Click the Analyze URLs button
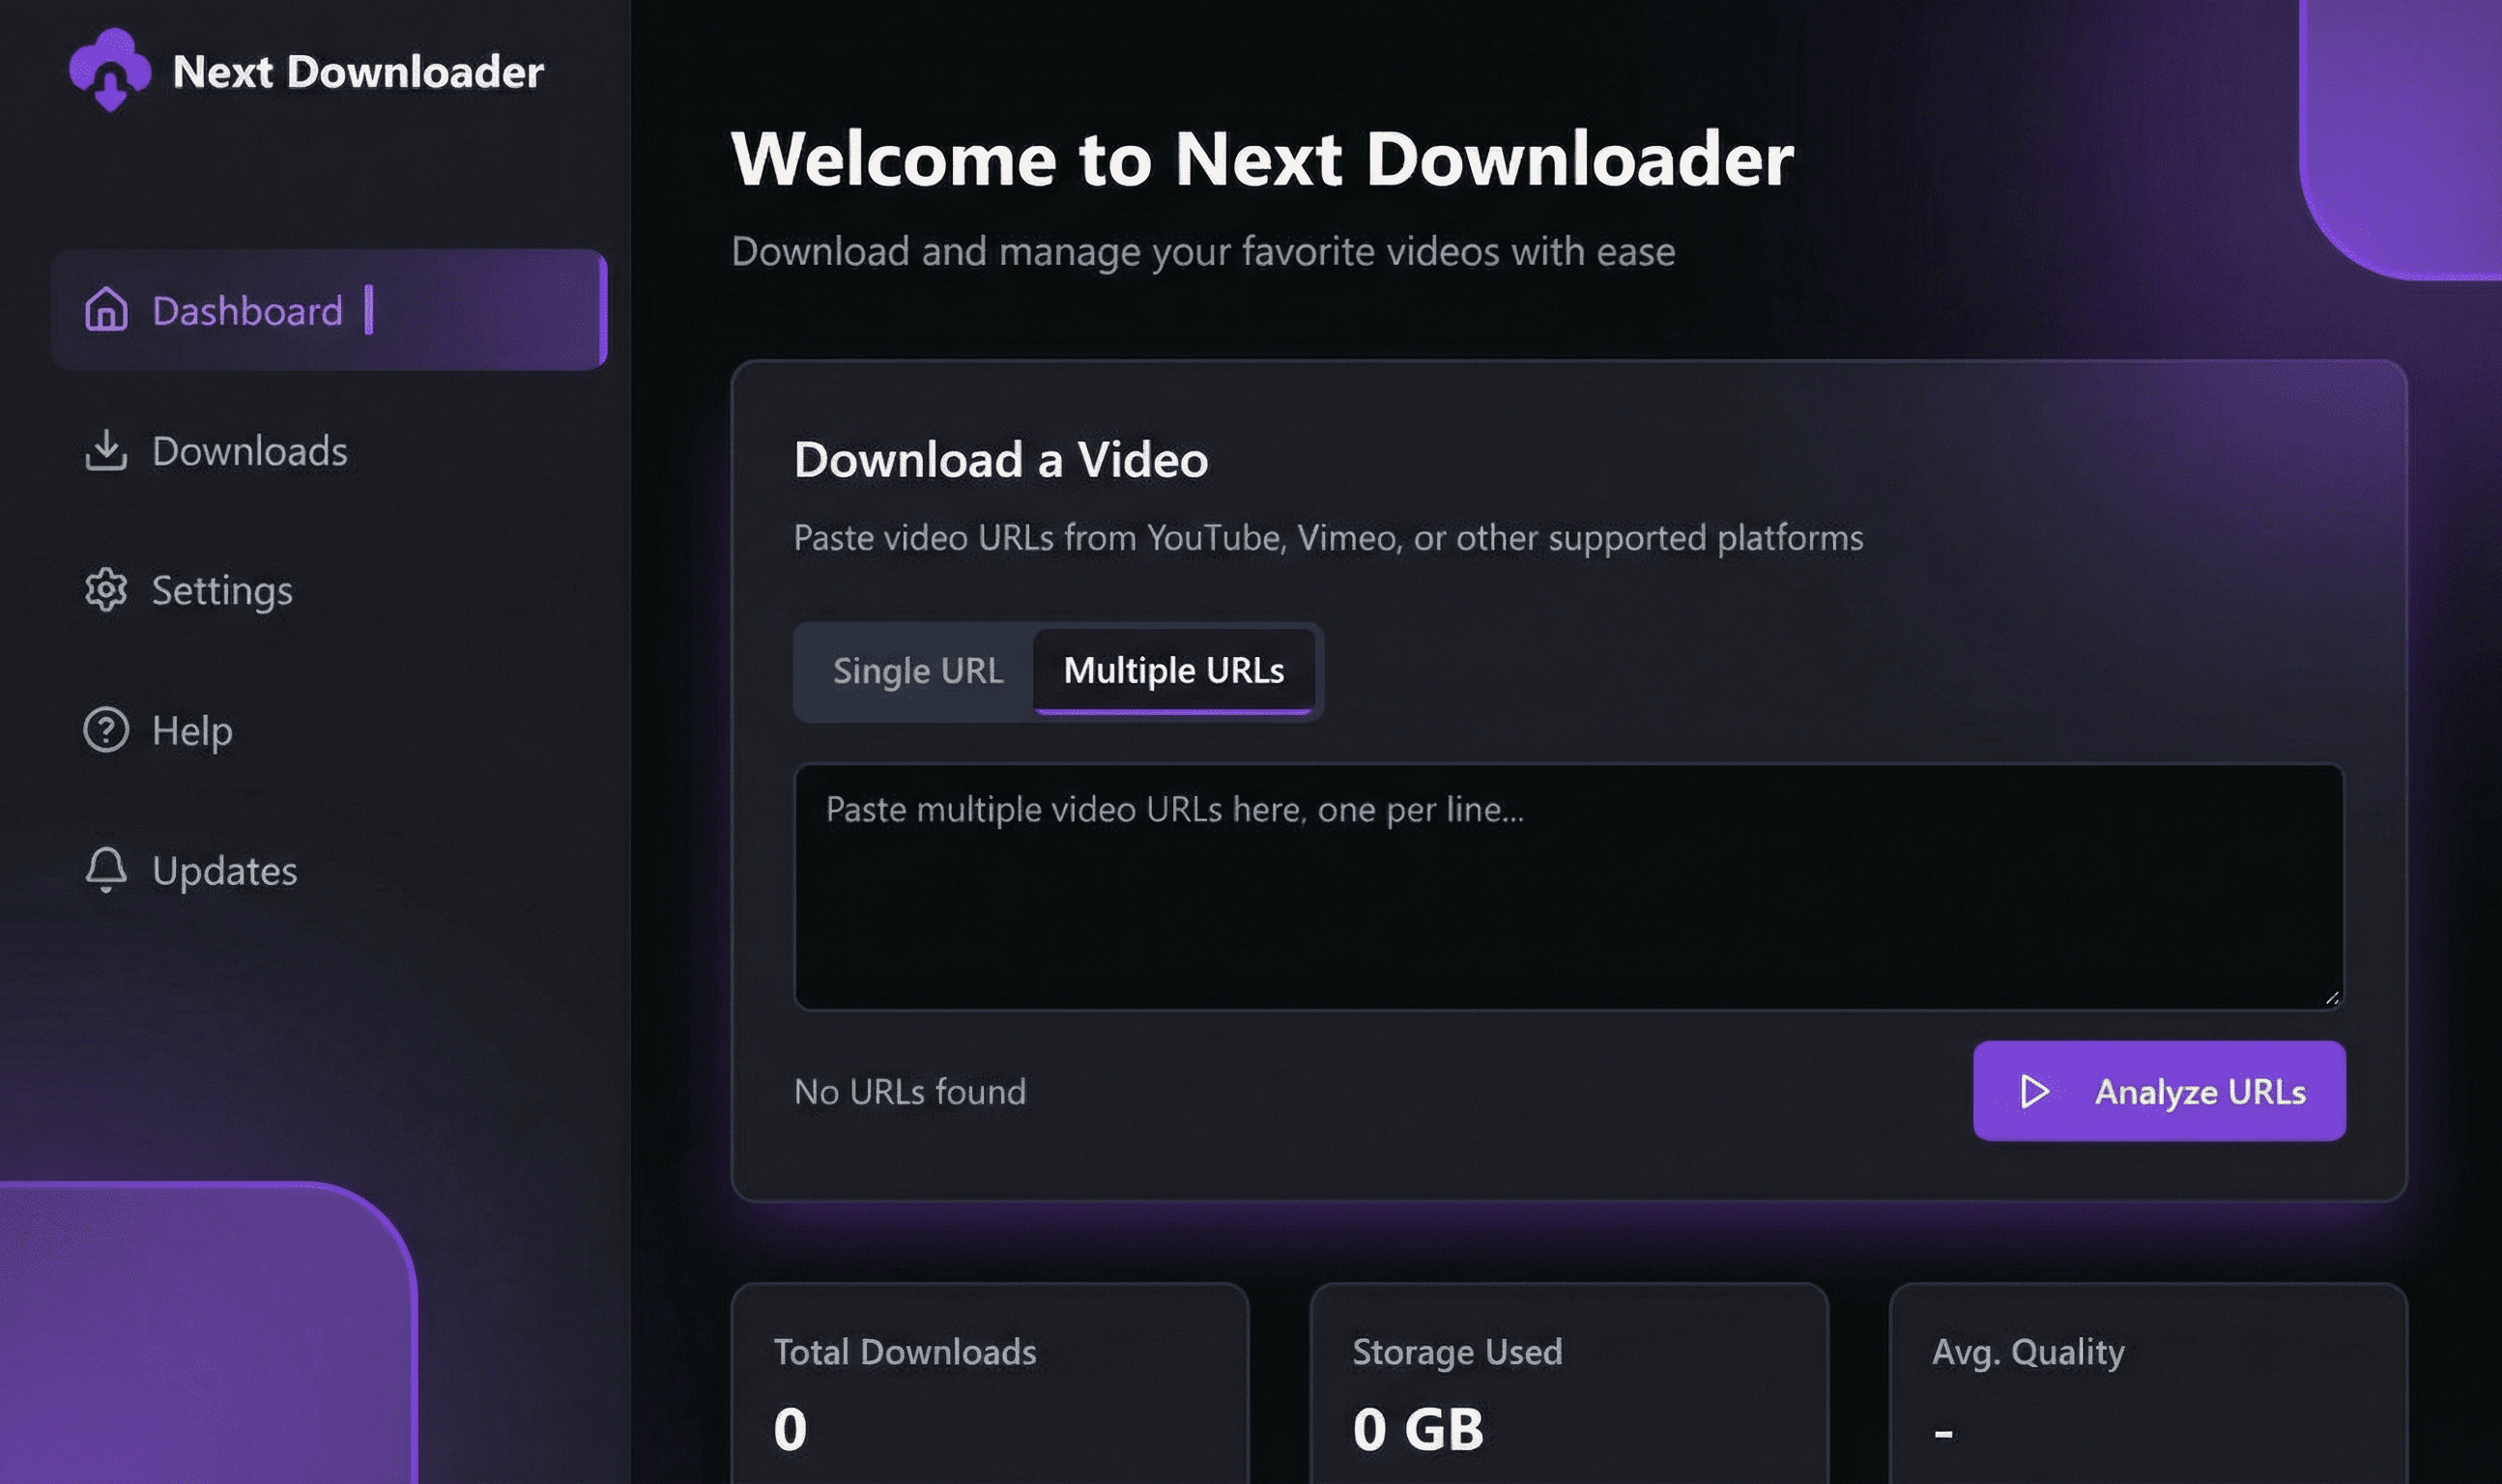This screenshot has height=1484, width=2502. (2160, 1092)
